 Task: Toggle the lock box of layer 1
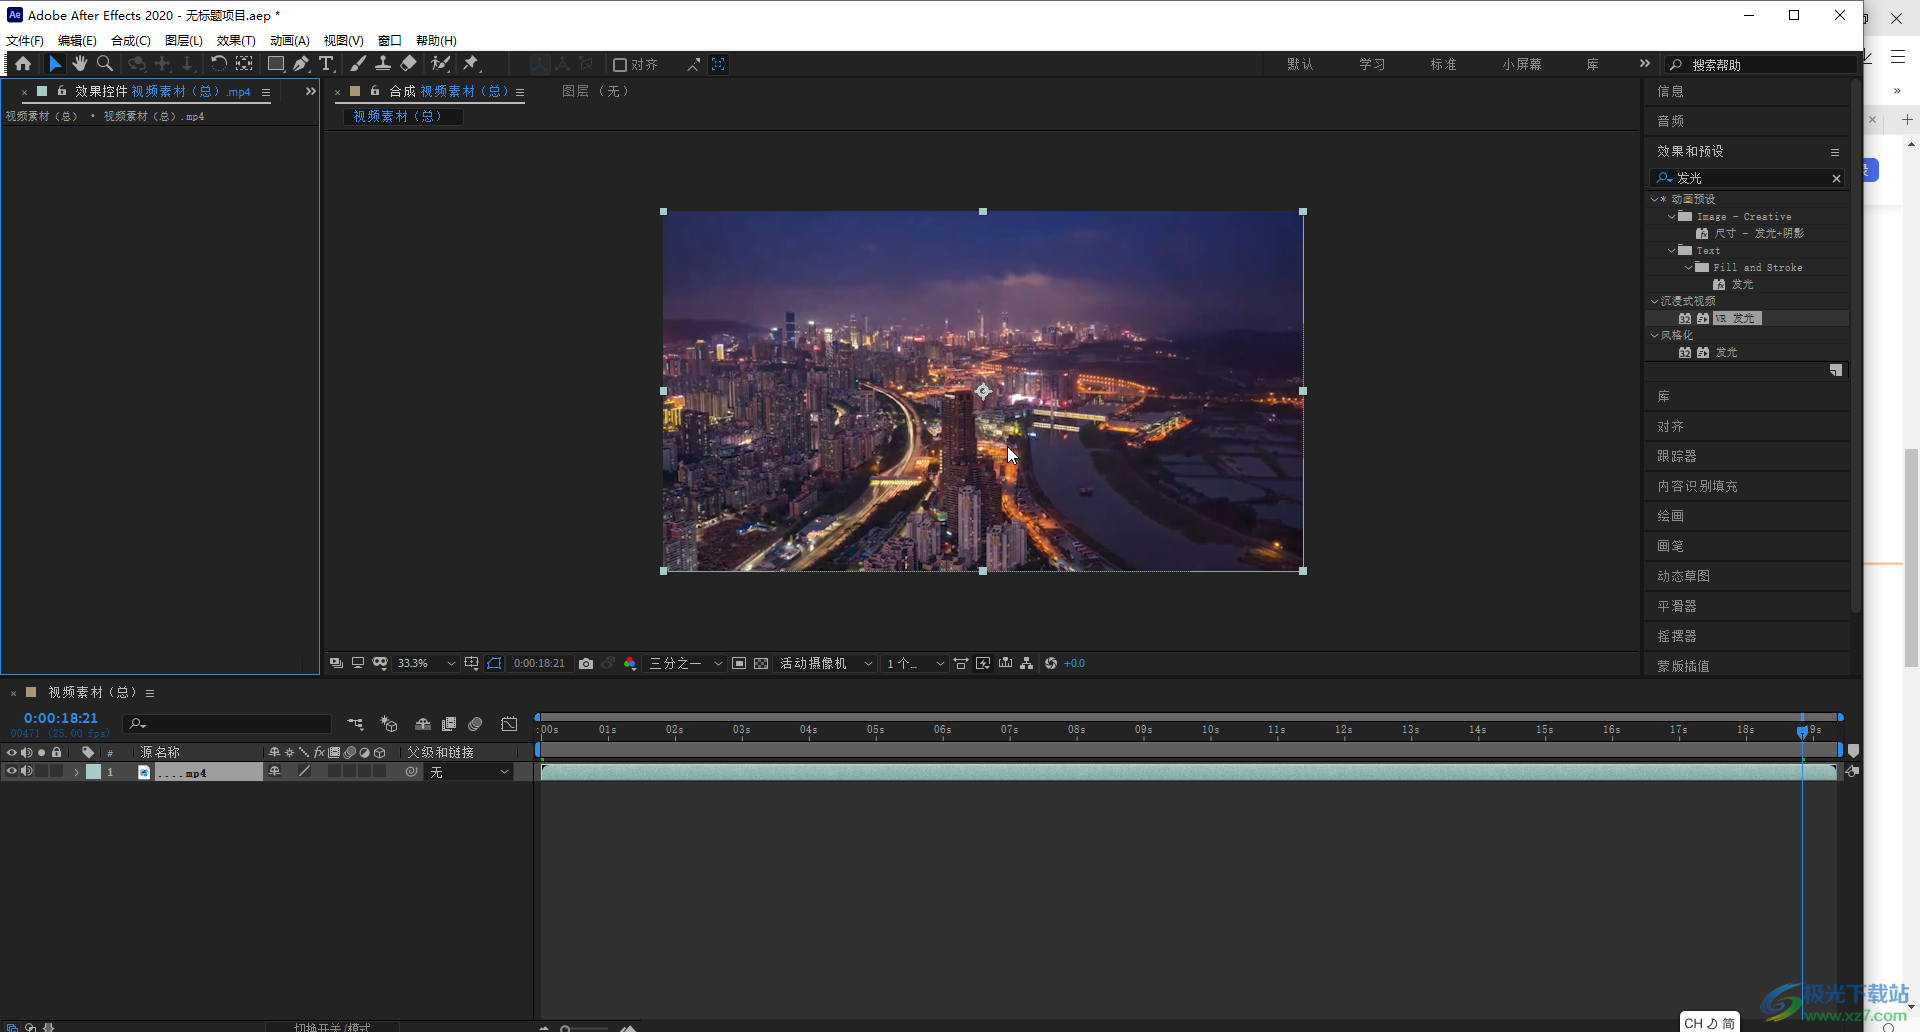(57, 772)
